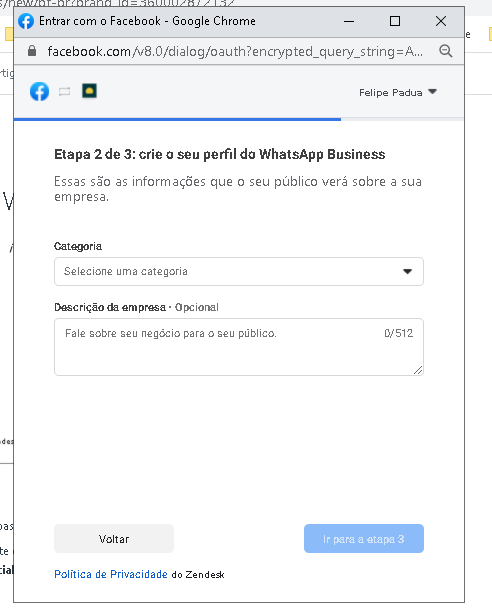Image resolution: width=492 pixels, height=613 pixels.
Task: Click the Zendesk app icon in header
Action: [89, 91]
